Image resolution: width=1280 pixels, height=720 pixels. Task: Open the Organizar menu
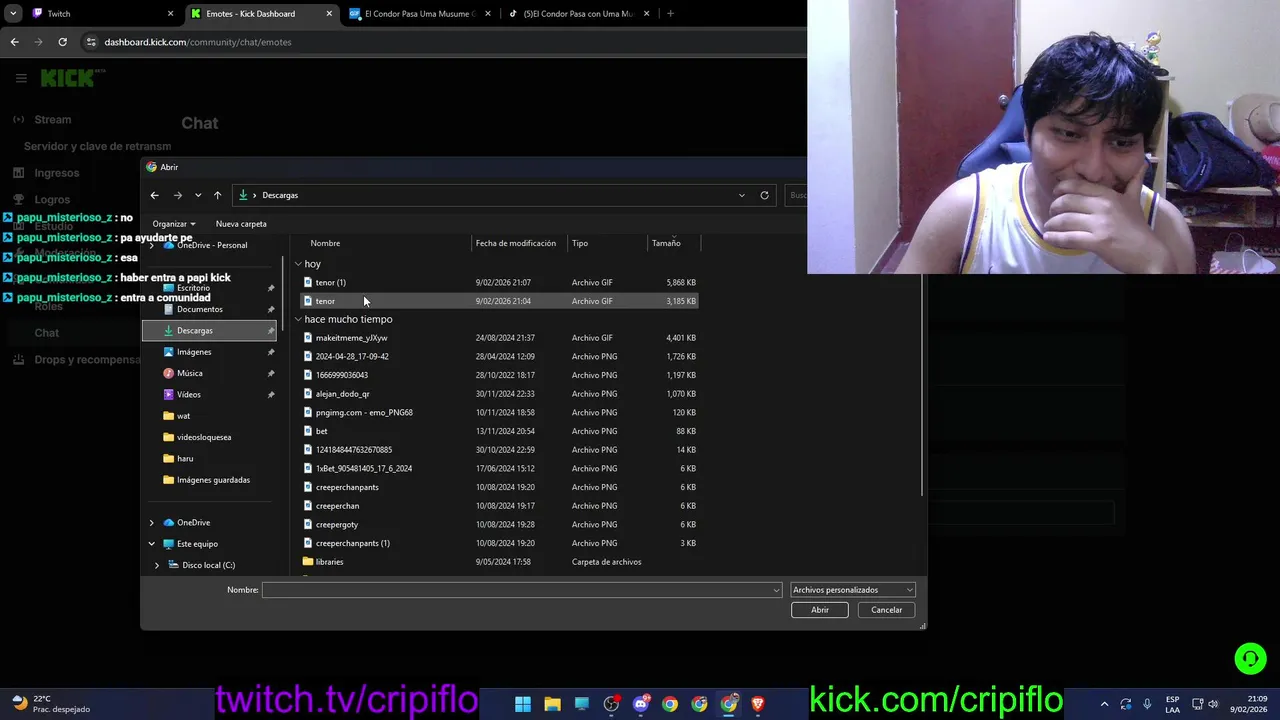174,224
